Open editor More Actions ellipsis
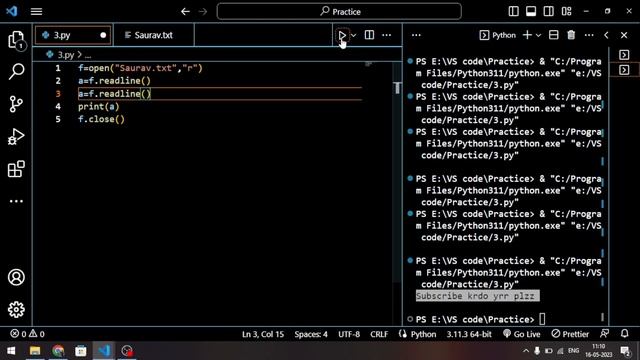Screen dimensions: 640x360 (x=387, y=35)
